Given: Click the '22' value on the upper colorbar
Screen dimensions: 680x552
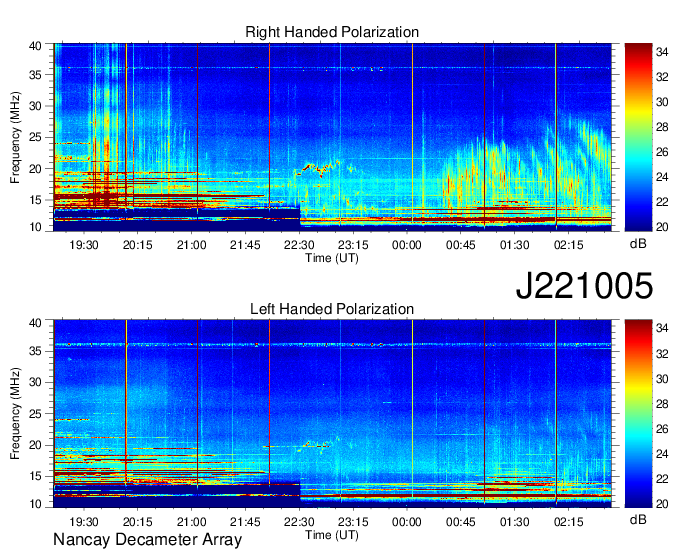Looking at the screenshot, I should click(x=662, y=202).
